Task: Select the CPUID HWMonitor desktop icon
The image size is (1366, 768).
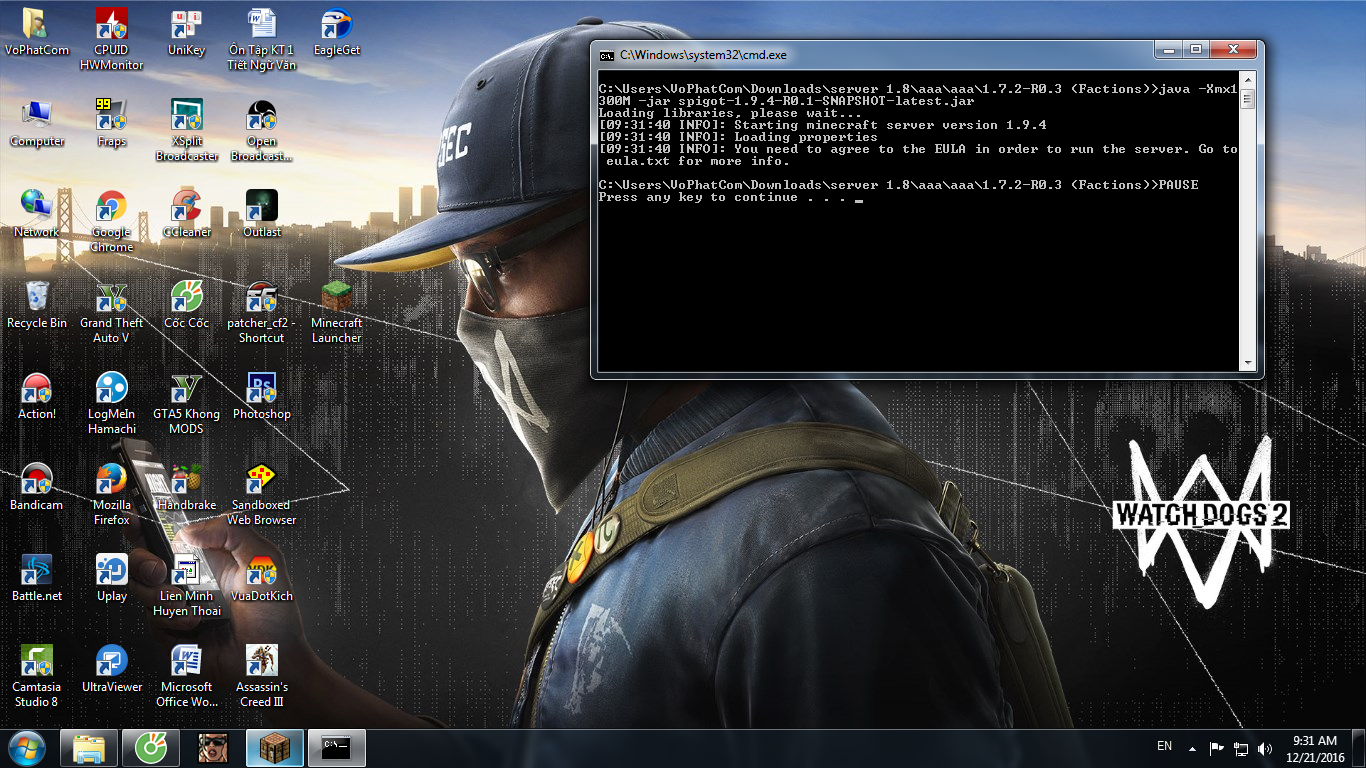Action: tap(111, 25)
